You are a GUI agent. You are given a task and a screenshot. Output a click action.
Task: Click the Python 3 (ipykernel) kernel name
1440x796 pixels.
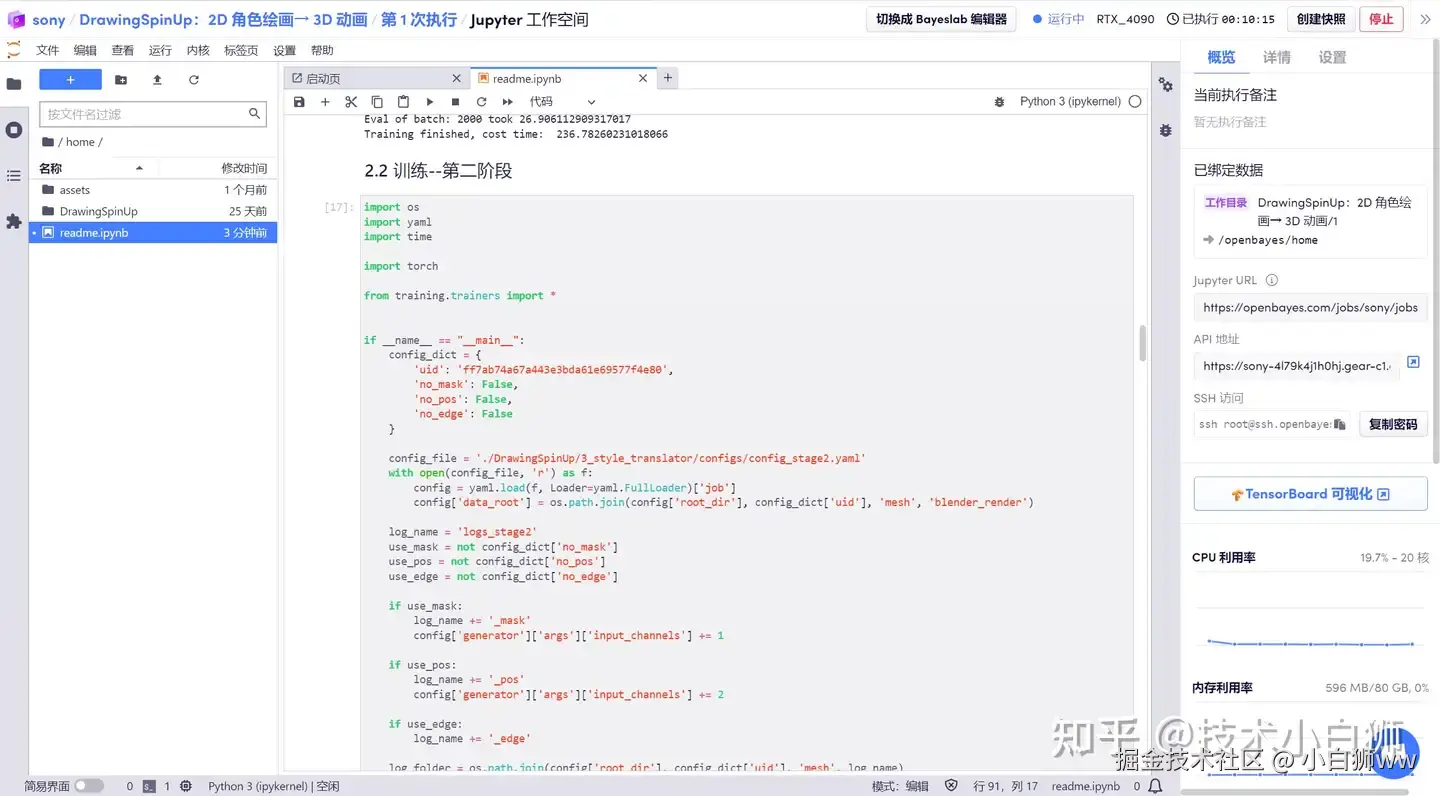(x=1070, y=102)
